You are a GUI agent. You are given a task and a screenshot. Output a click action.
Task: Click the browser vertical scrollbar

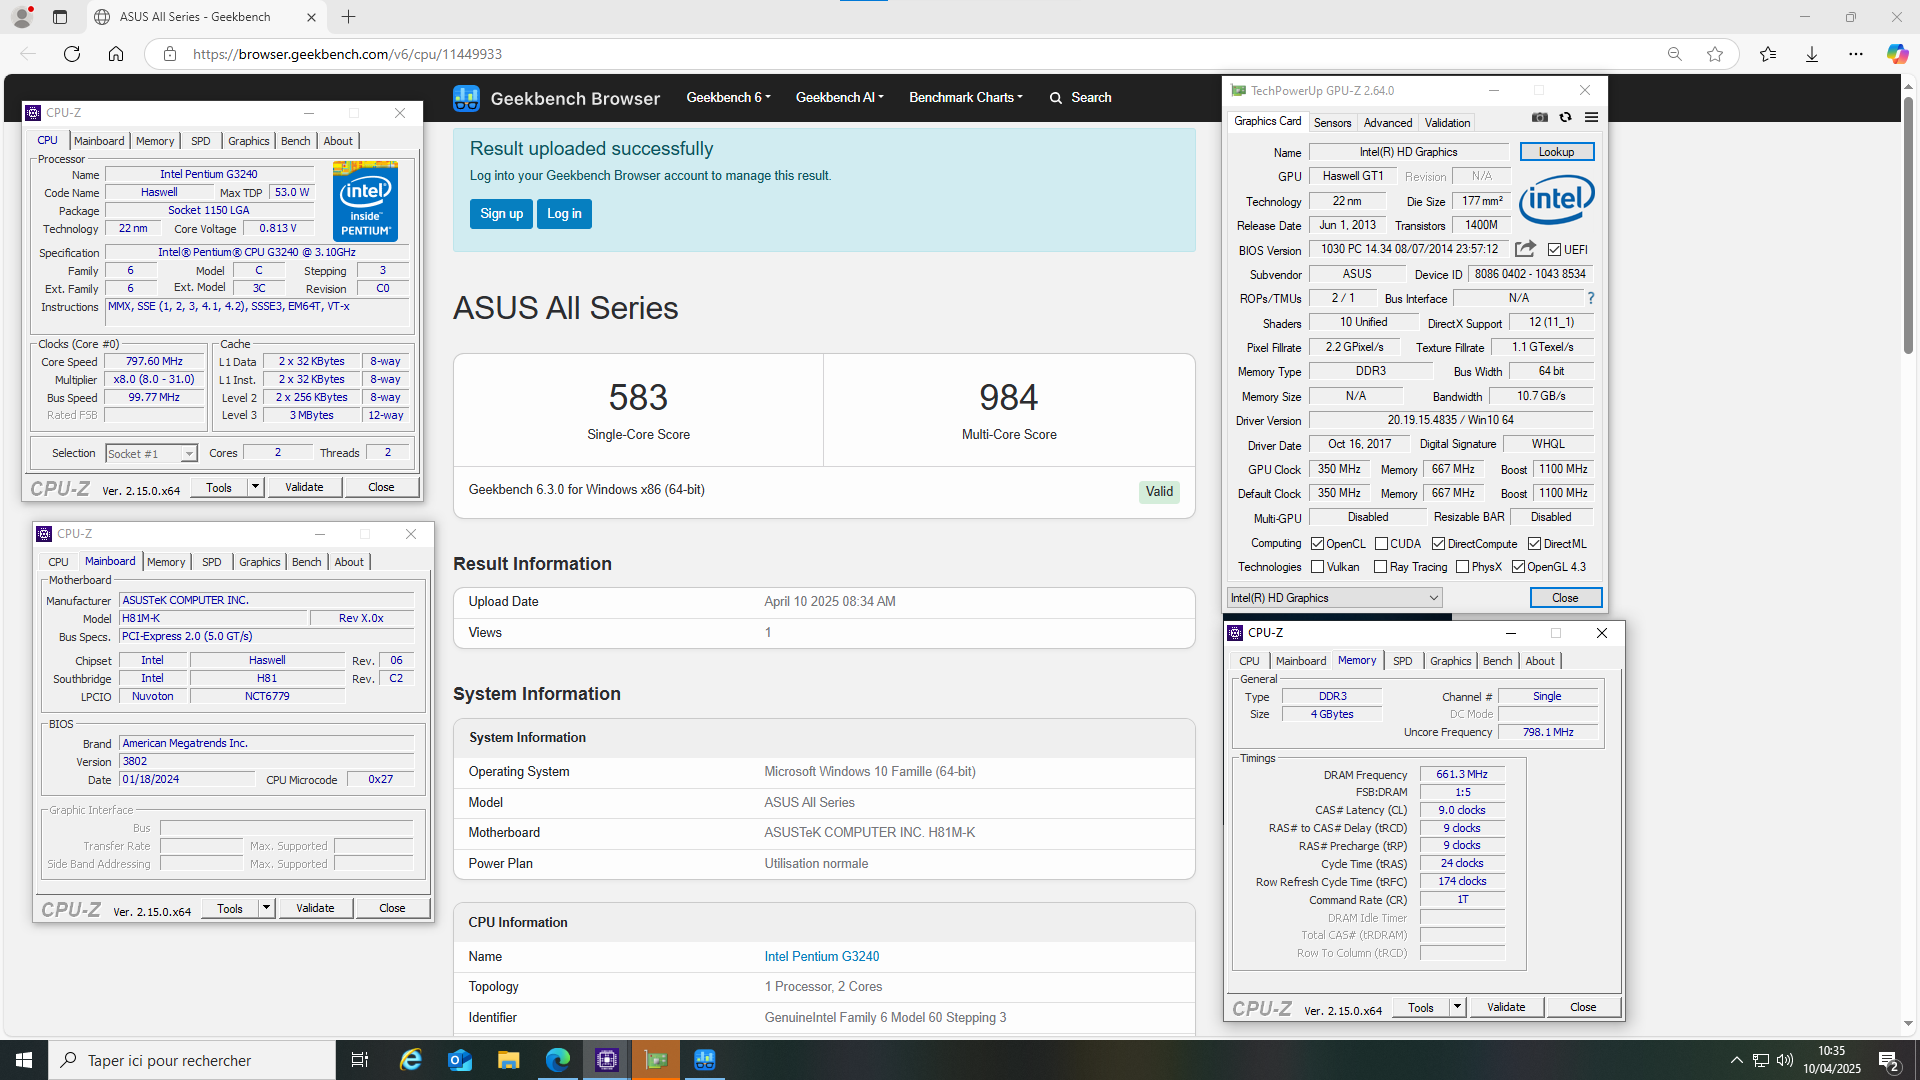point(1908,225)
